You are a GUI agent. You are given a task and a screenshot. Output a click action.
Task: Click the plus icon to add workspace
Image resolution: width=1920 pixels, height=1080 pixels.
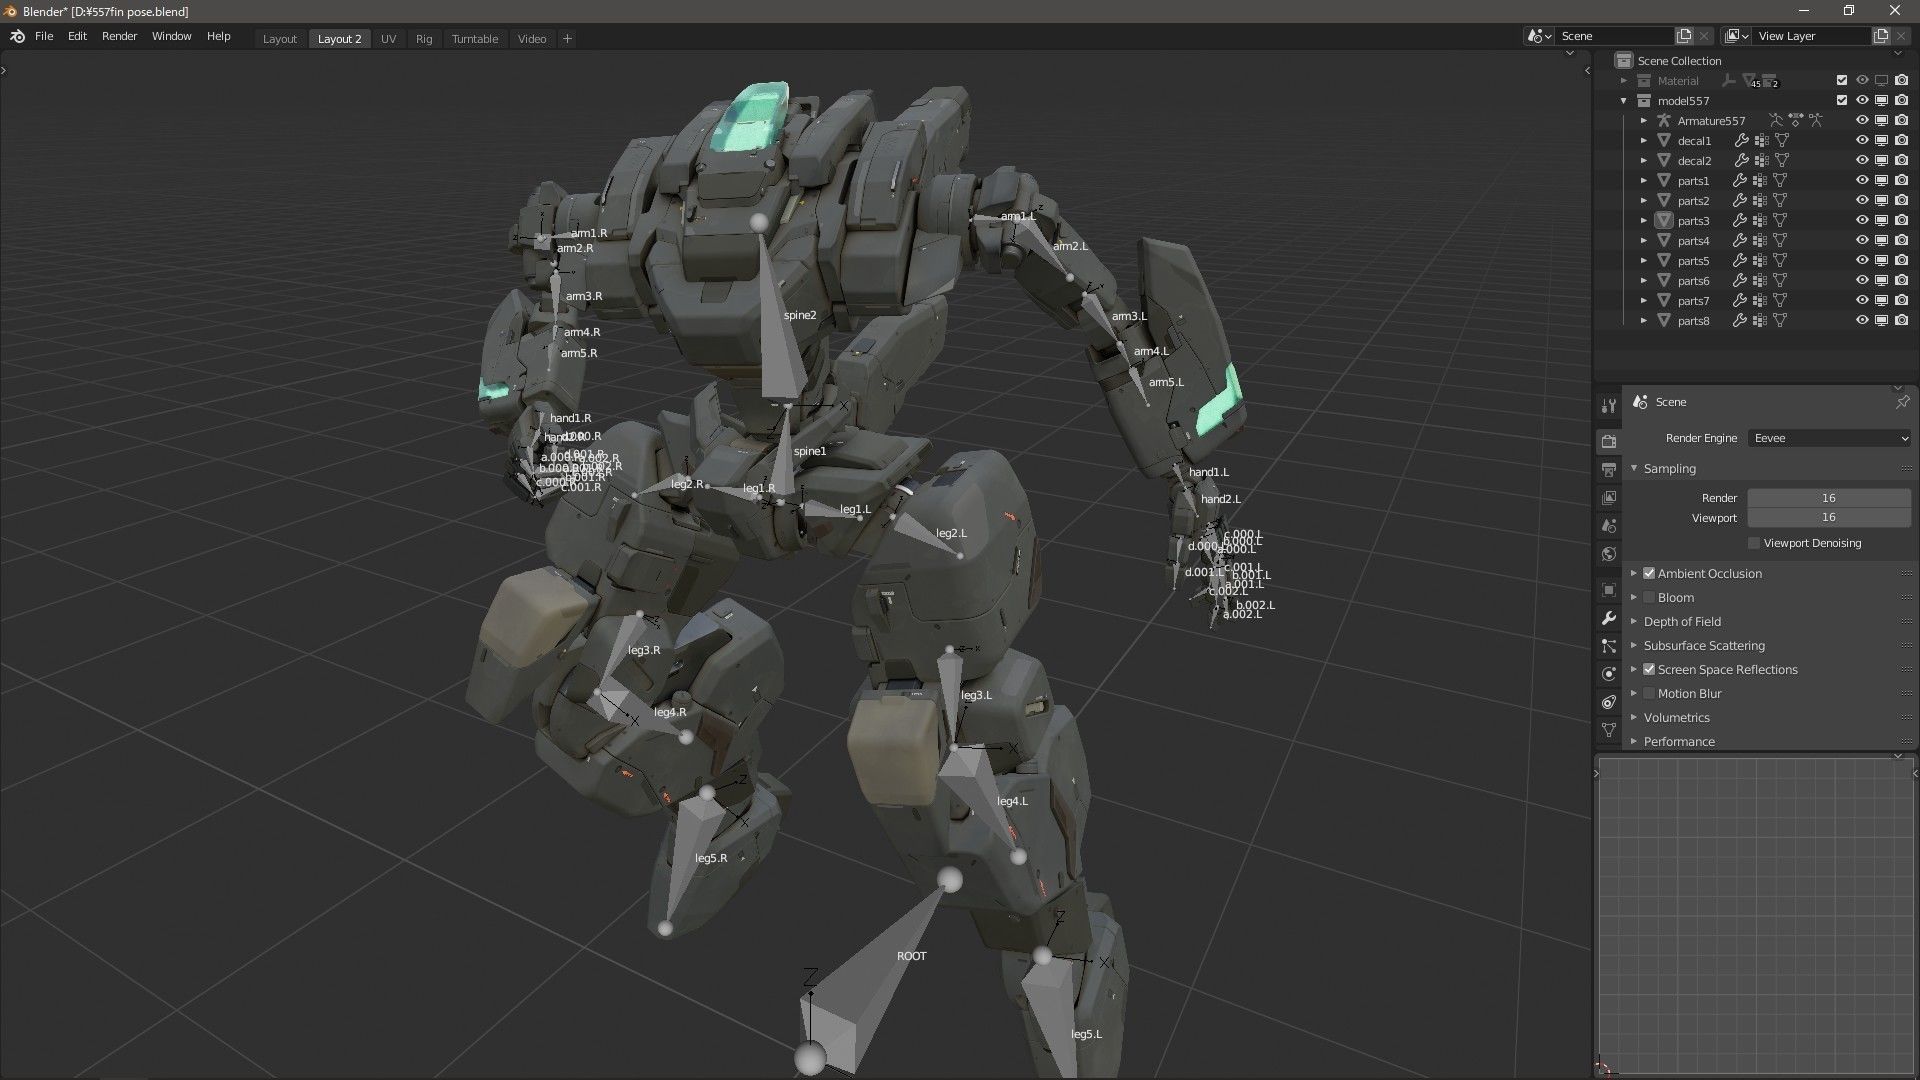567,38
